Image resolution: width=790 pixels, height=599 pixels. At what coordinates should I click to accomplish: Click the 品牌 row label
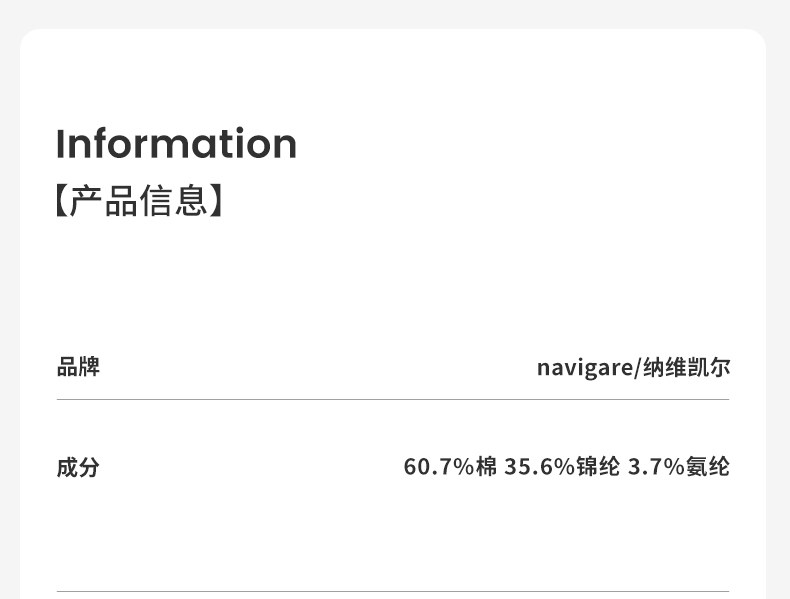coord(78,367)
